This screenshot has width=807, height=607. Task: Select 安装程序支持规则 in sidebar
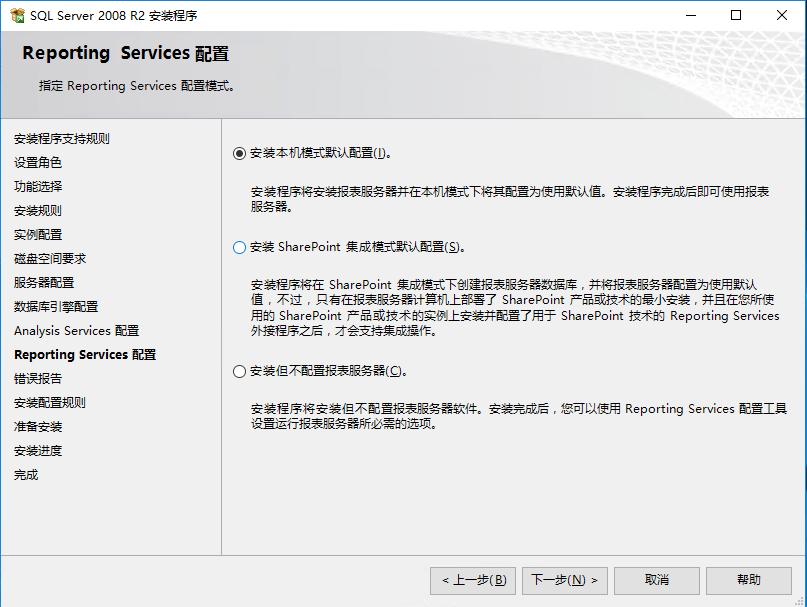pos(64,139)
